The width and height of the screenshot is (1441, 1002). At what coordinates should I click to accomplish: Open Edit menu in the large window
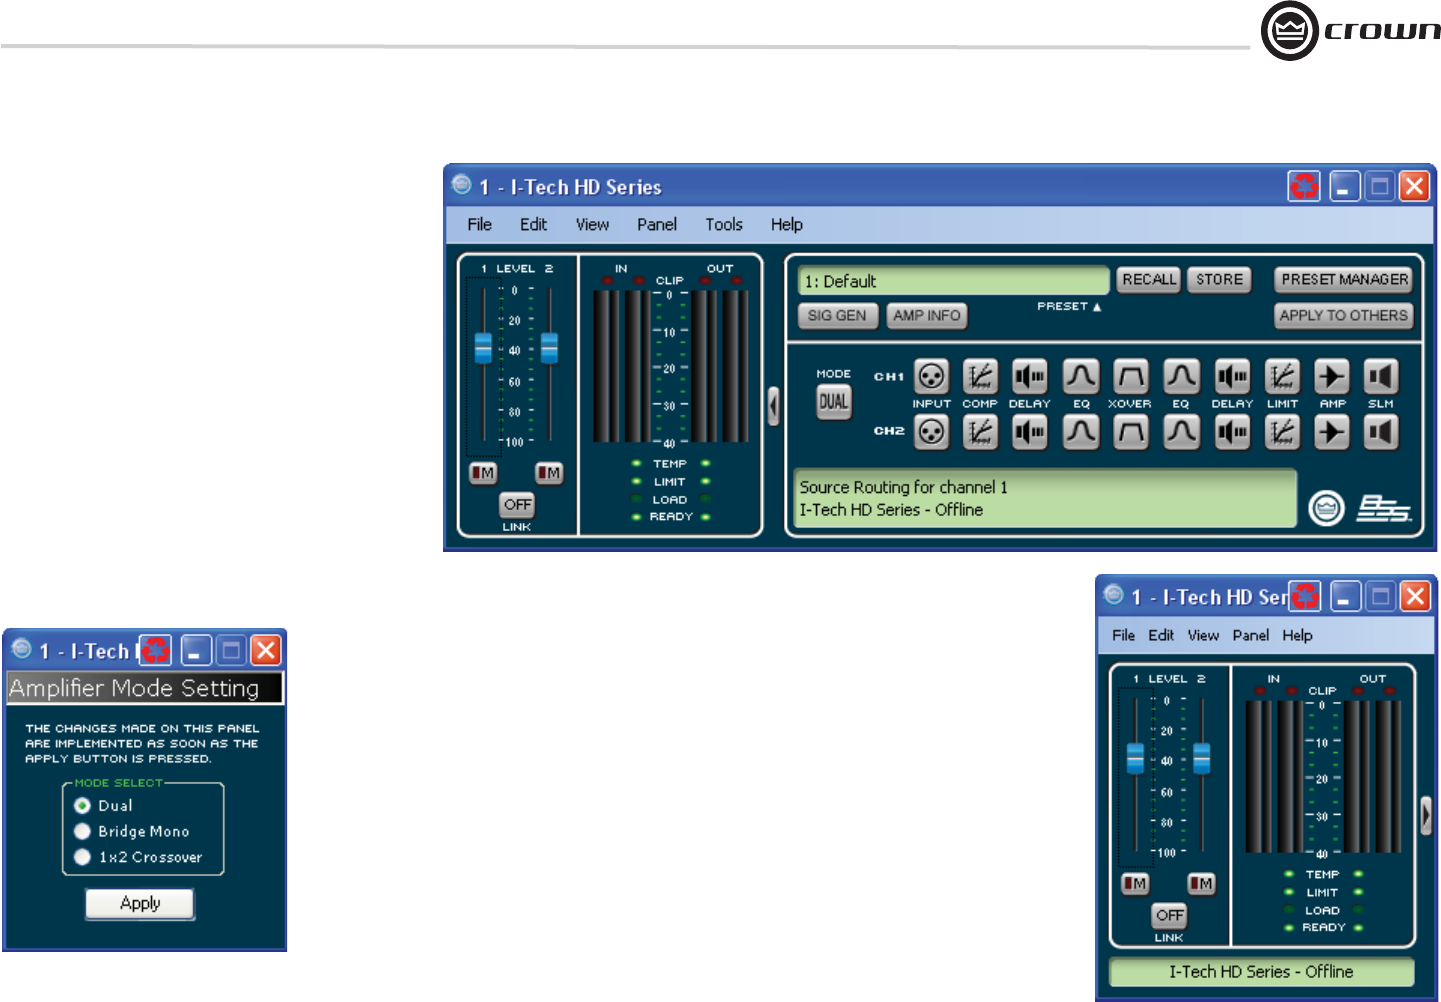533,224
